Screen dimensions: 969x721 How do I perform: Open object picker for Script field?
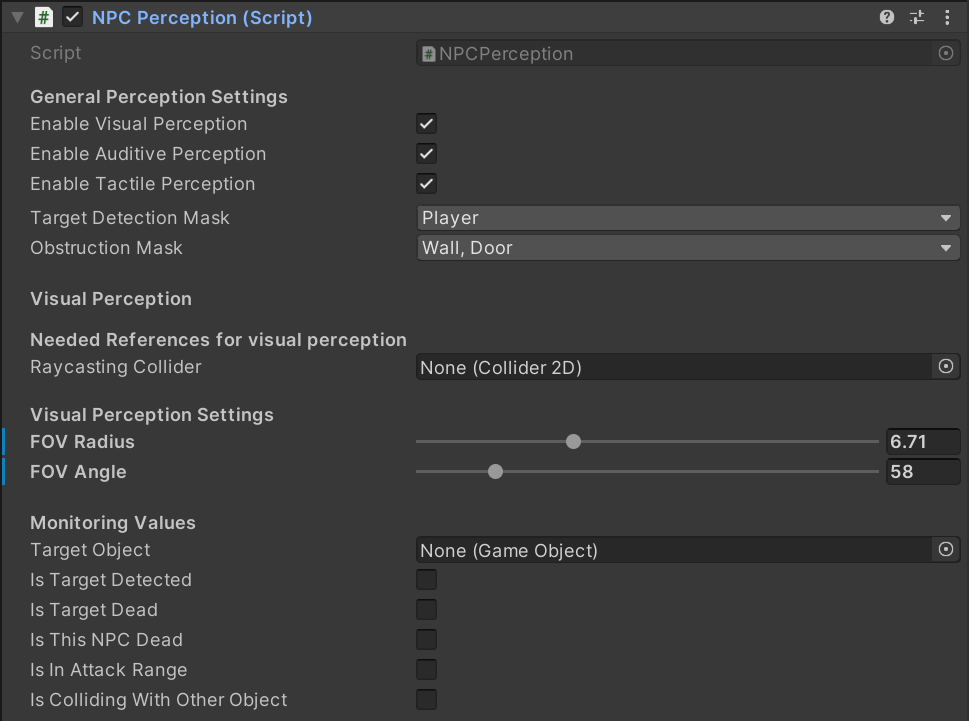pyautogui.click(x=946, y=53)
